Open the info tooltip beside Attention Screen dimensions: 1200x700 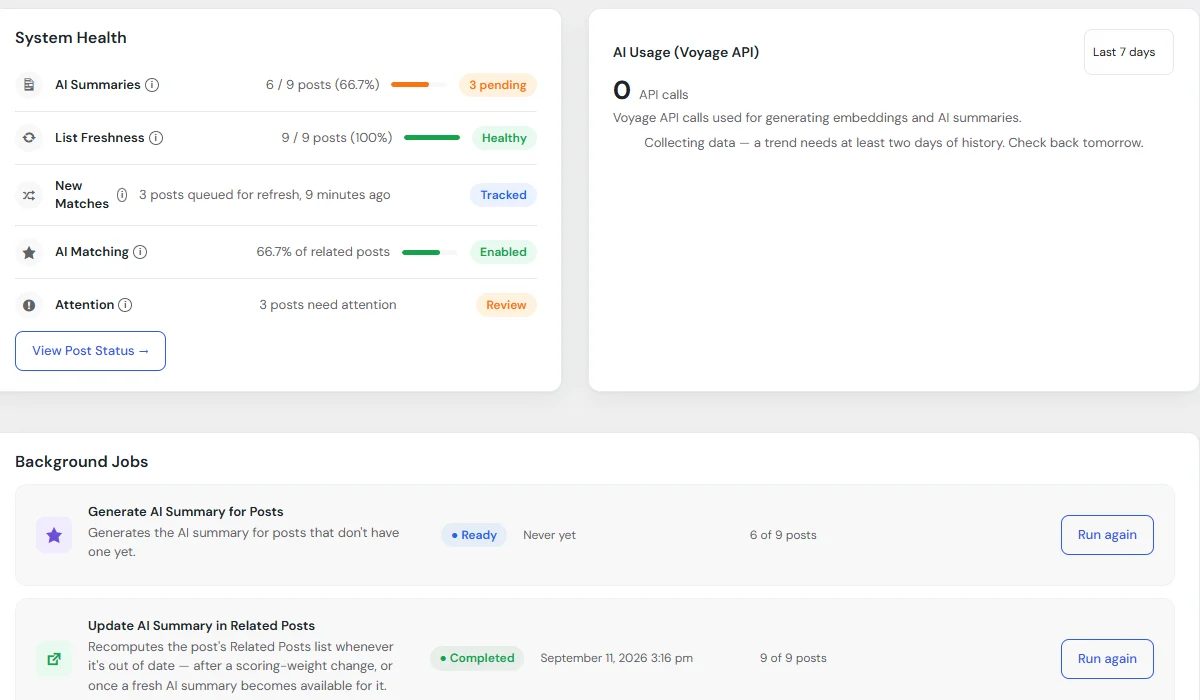coord(125,305)
